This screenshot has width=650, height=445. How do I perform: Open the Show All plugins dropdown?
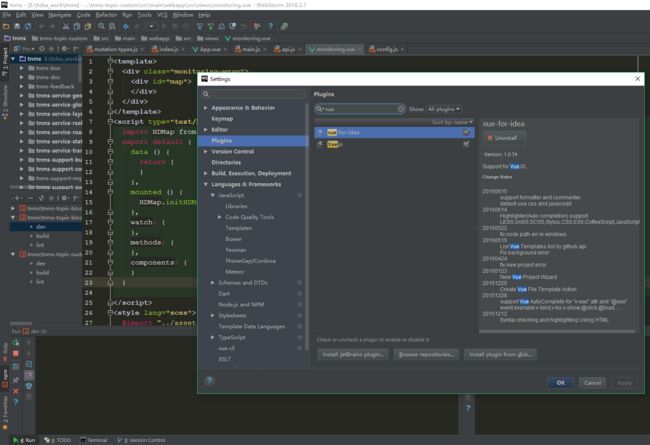click(x=444, y=109)
